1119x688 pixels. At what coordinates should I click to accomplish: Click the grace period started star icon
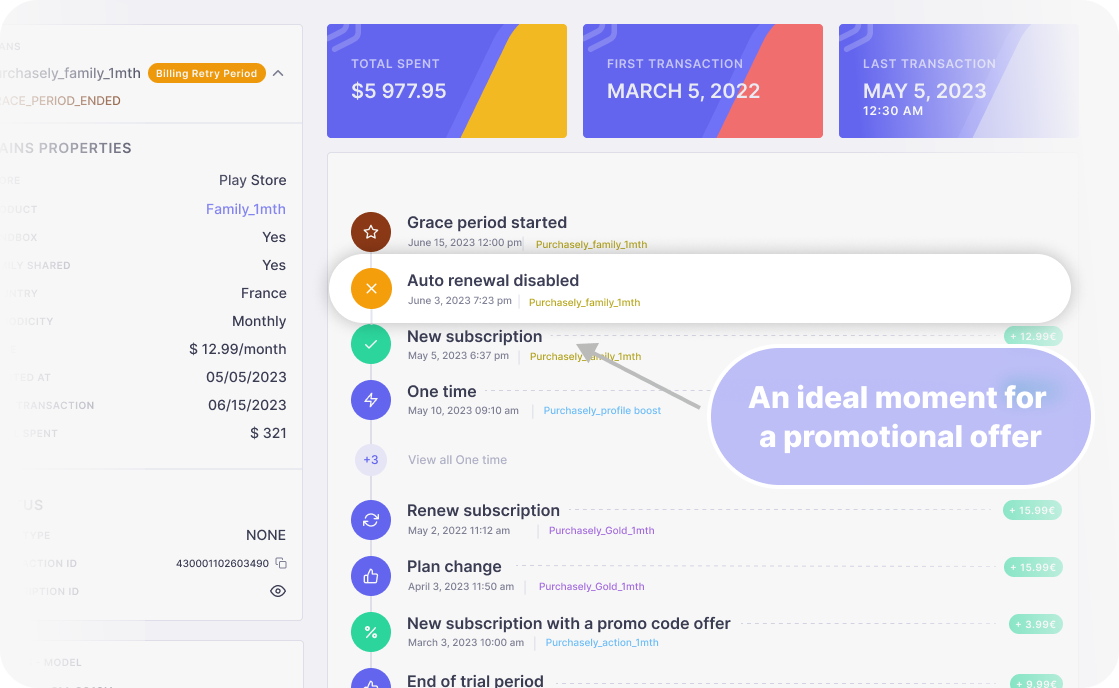371,231
